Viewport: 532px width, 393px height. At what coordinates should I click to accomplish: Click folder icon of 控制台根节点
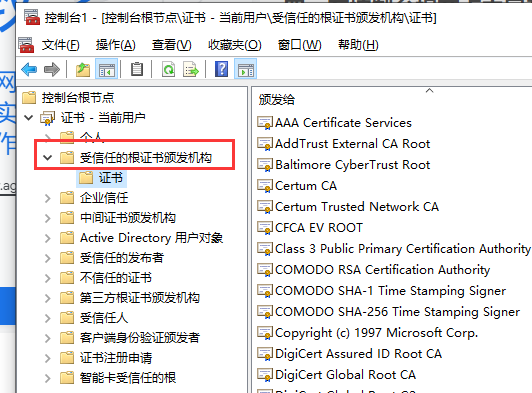pyautogui.click(x=29, y=98)
